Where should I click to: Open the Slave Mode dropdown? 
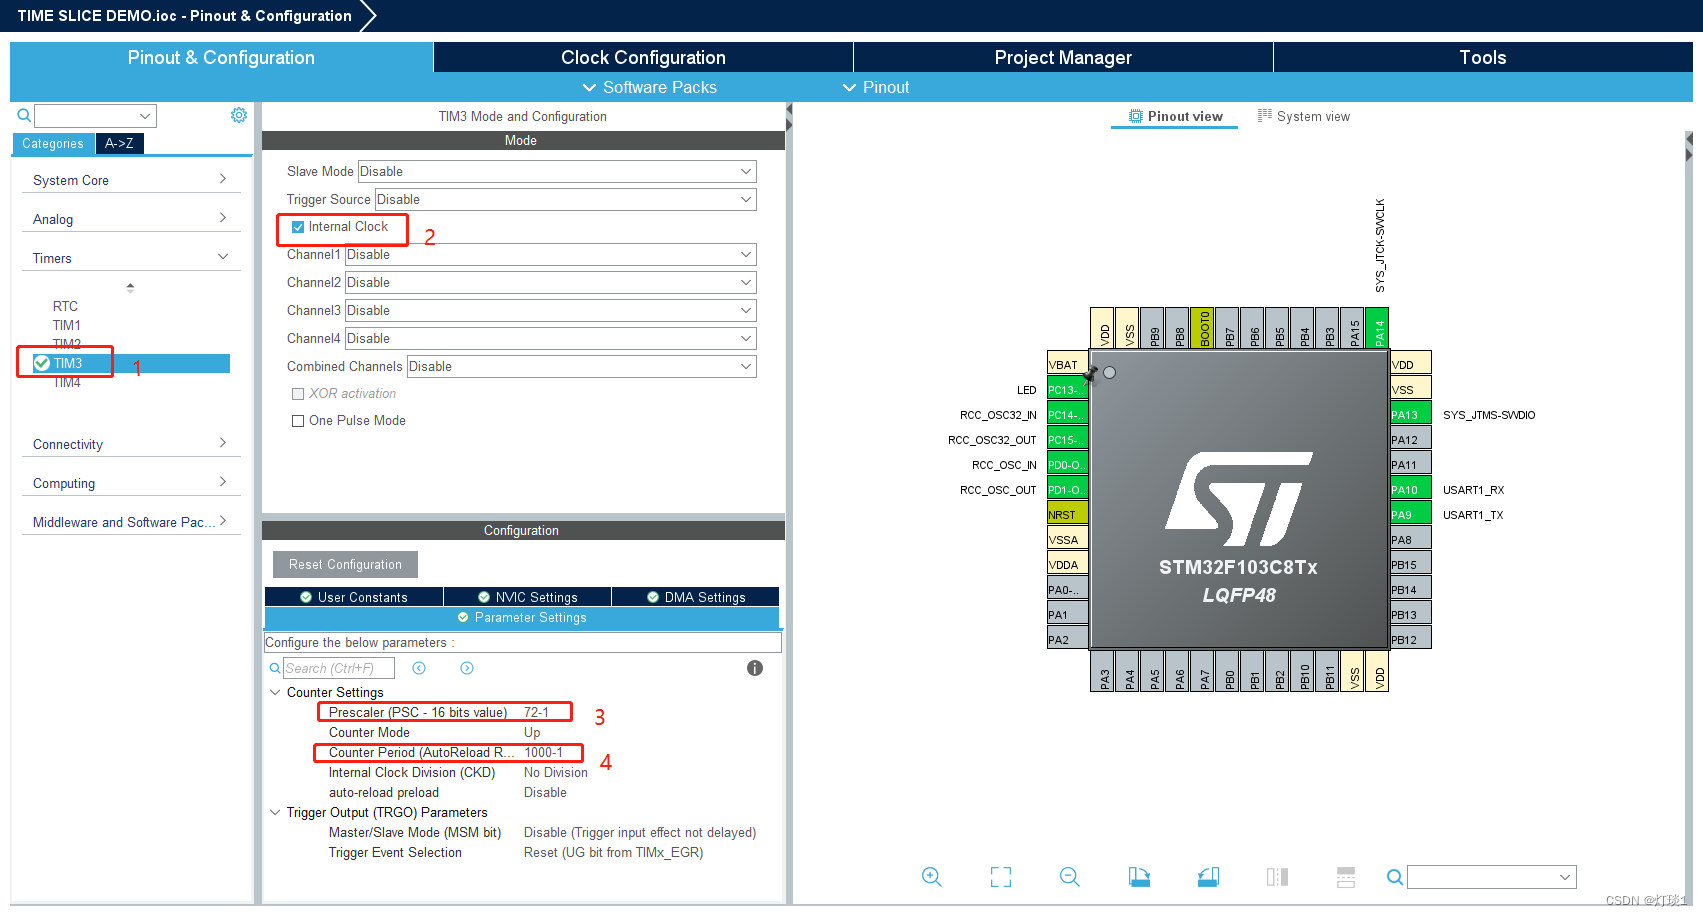click(557, 171)
